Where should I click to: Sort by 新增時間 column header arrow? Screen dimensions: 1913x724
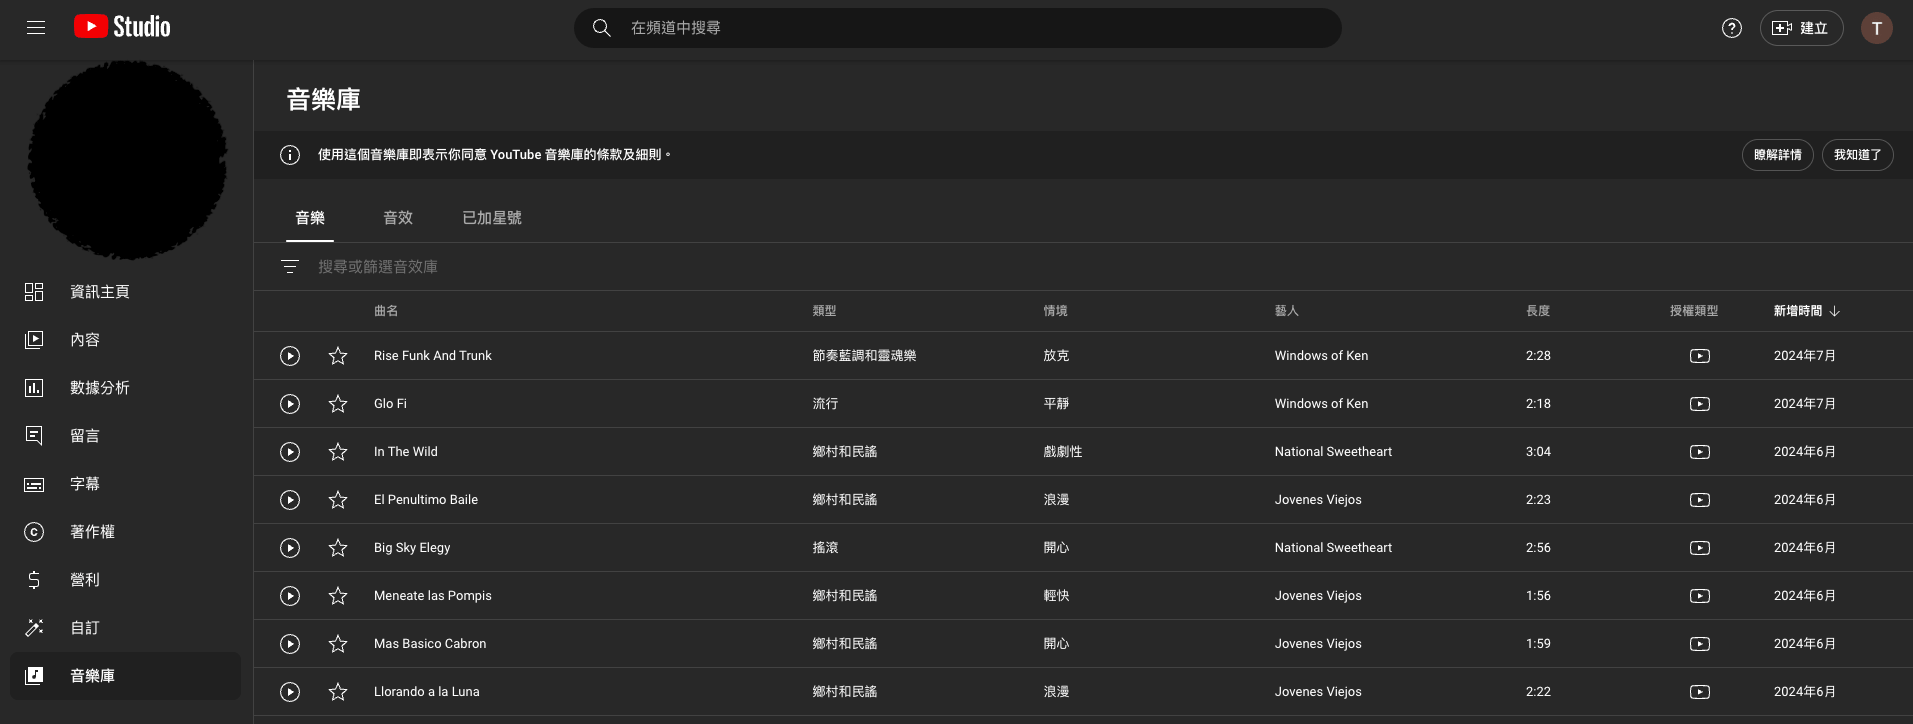click(x=1834, y=312)
